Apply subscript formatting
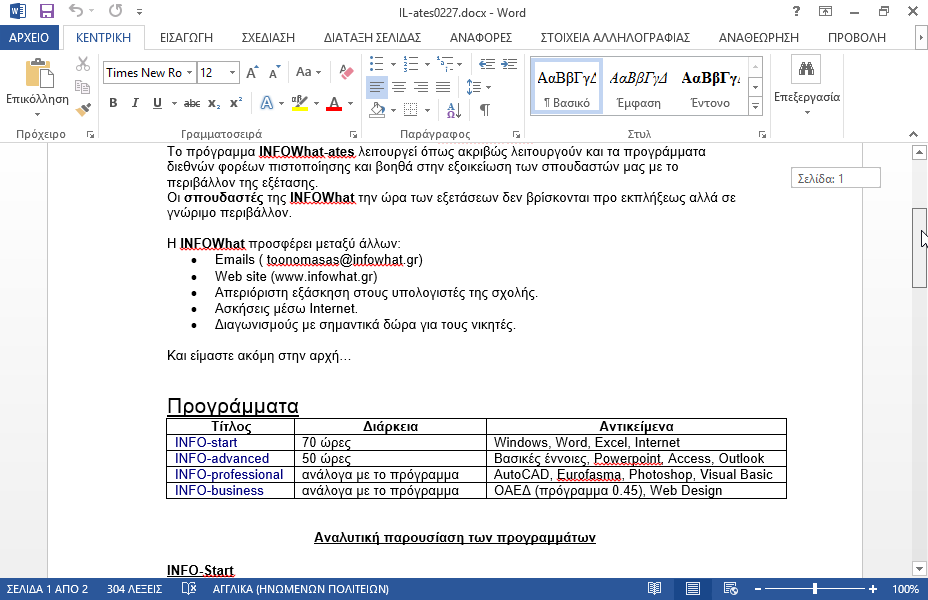Screen dimensions: 928x600 (214, 103)
